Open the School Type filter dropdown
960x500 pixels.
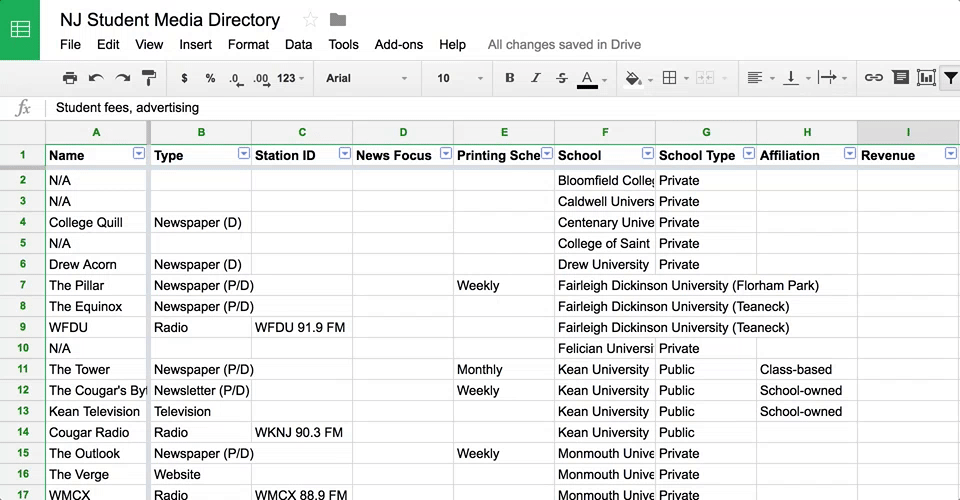pos(749,154)
